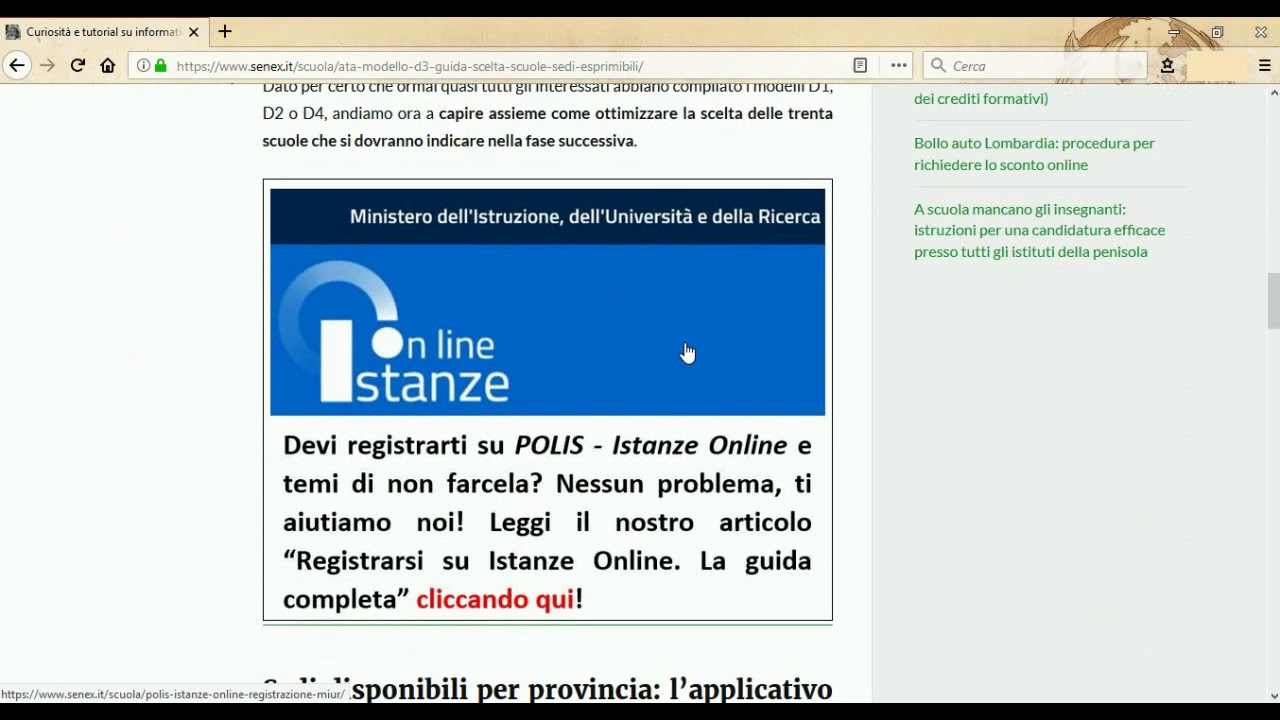Screen dimensions: 1280x720
Task: Open a new tab with plus button
Action: [225, 32]
